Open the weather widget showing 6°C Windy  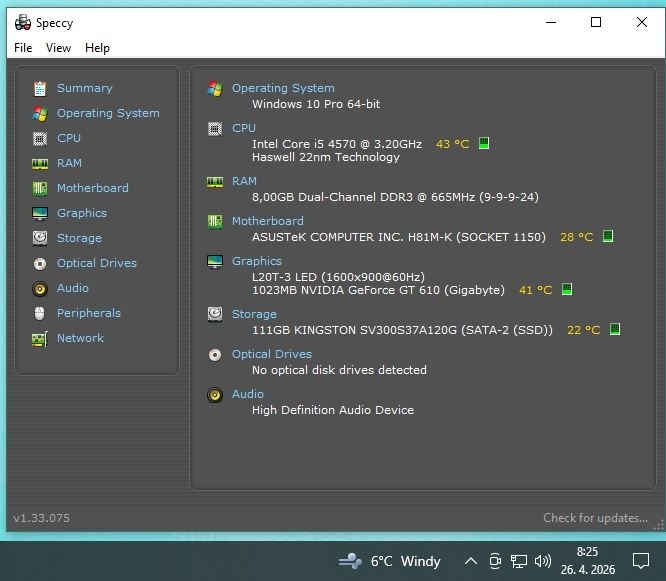(x=389, y=561)
